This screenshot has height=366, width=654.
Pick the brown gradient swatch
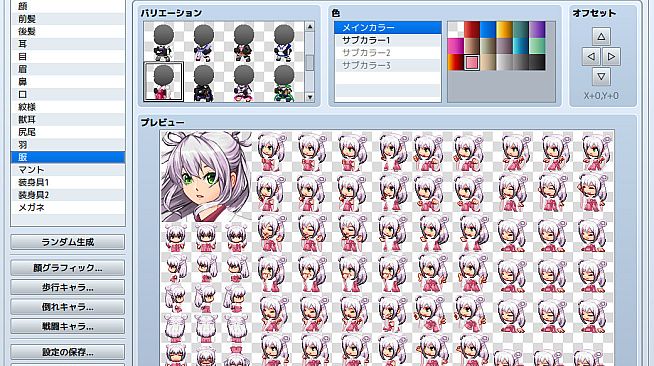(x=472, y=46)
